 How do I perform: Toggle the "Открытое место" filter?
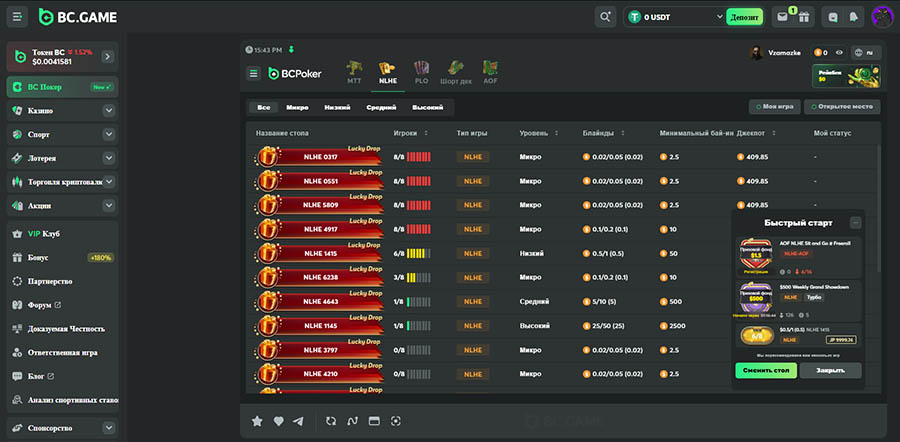pos(845,107)
